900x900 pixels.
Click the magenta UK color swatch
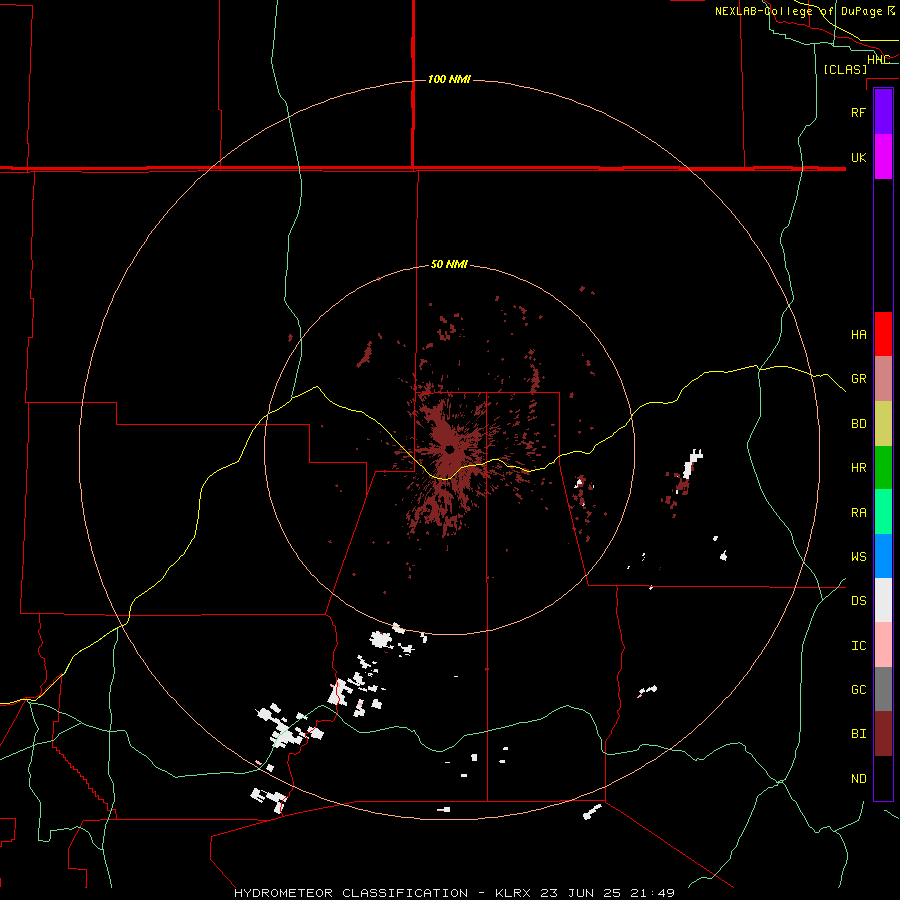pyautogui.click(x=883, y=157)
